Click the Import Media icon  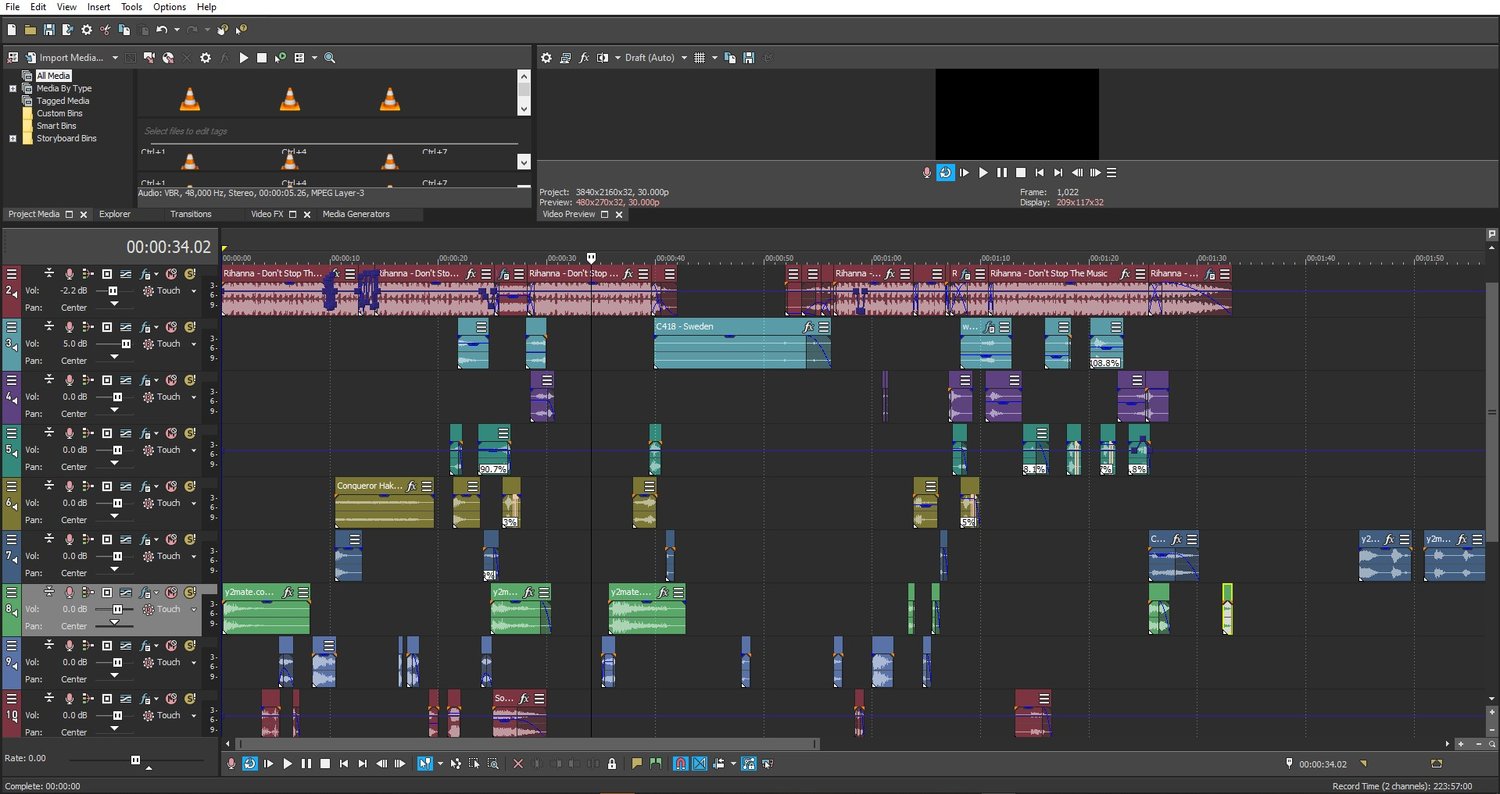(30, 58)
